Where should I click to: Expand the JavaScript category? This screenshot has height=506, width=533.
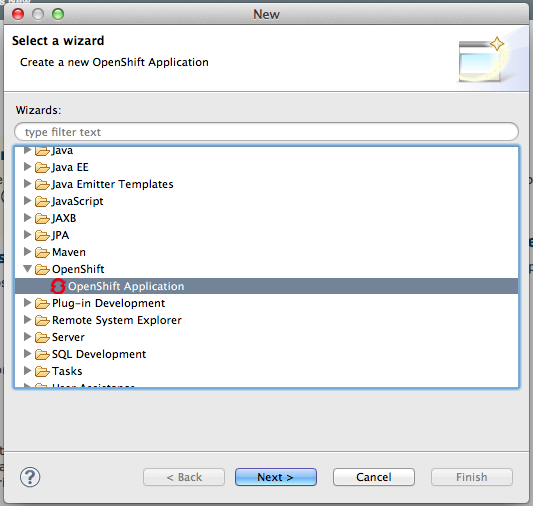[x=27, y=200]
